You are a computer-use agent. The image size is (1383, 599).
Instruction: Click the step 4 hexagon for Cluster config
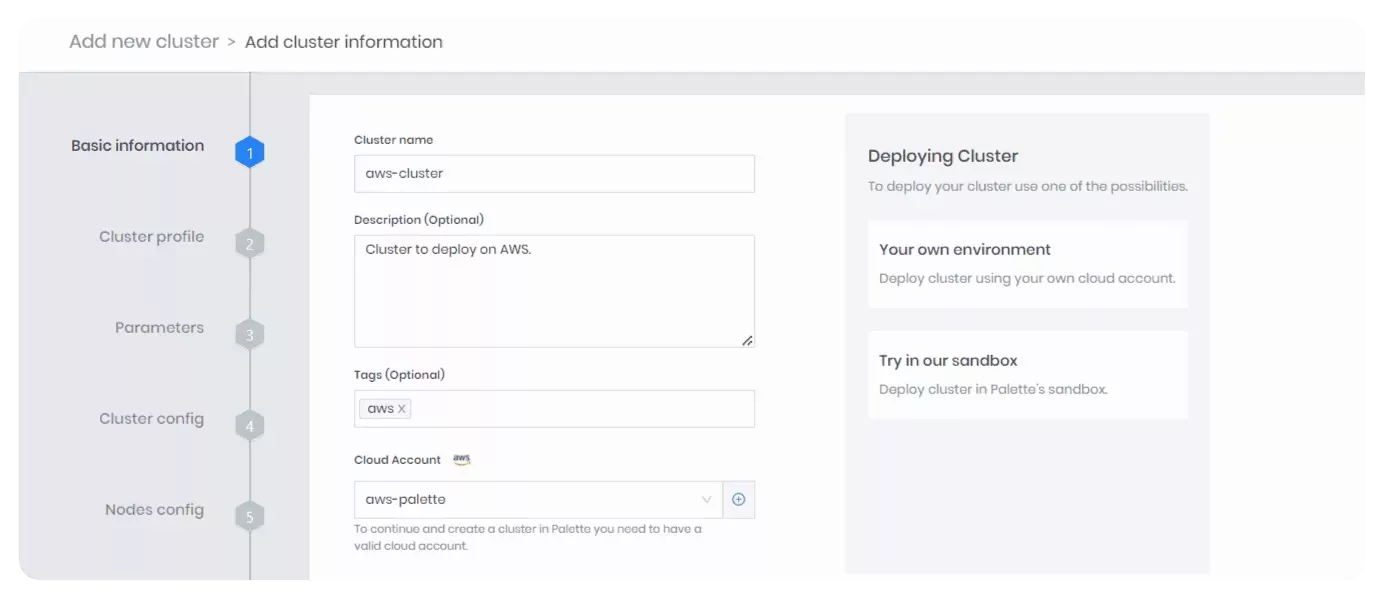point(250,426)
